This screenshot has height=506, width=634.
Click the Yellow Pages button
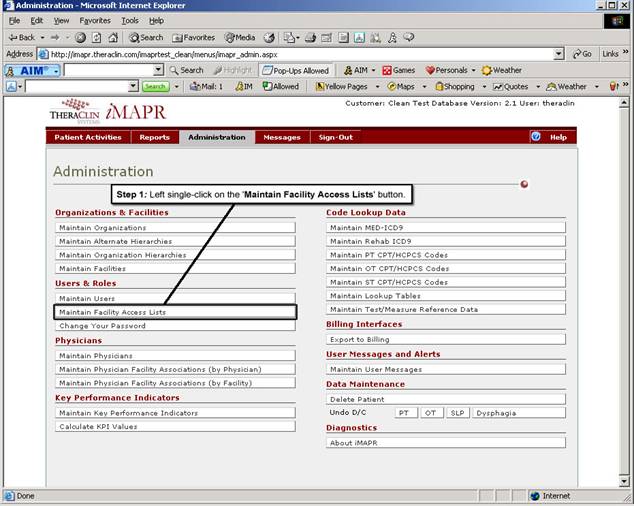point(341,87)
